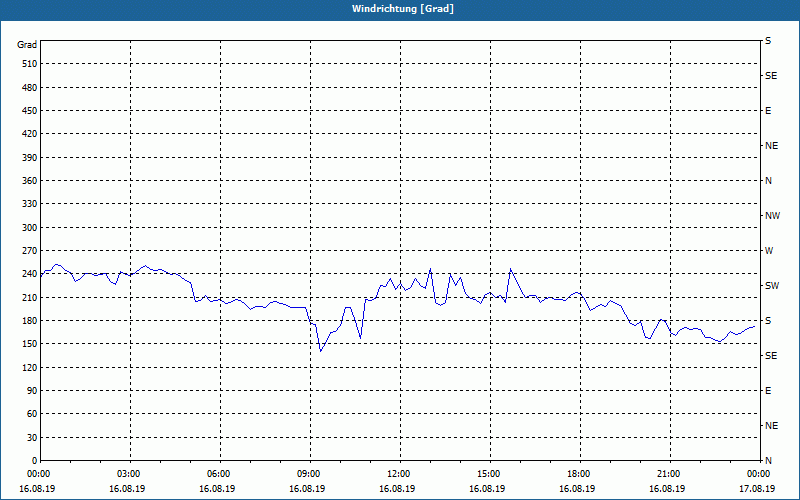
Task: Select the 480 y-axis value
Action: point(30,88)
